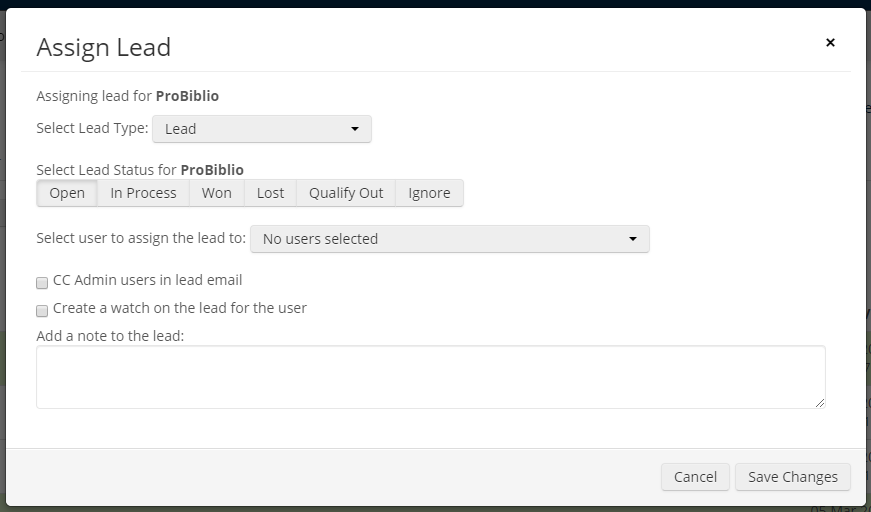The image size is (871, 512).
Task: Set lead status to Ignore
Action: point(429,193)
